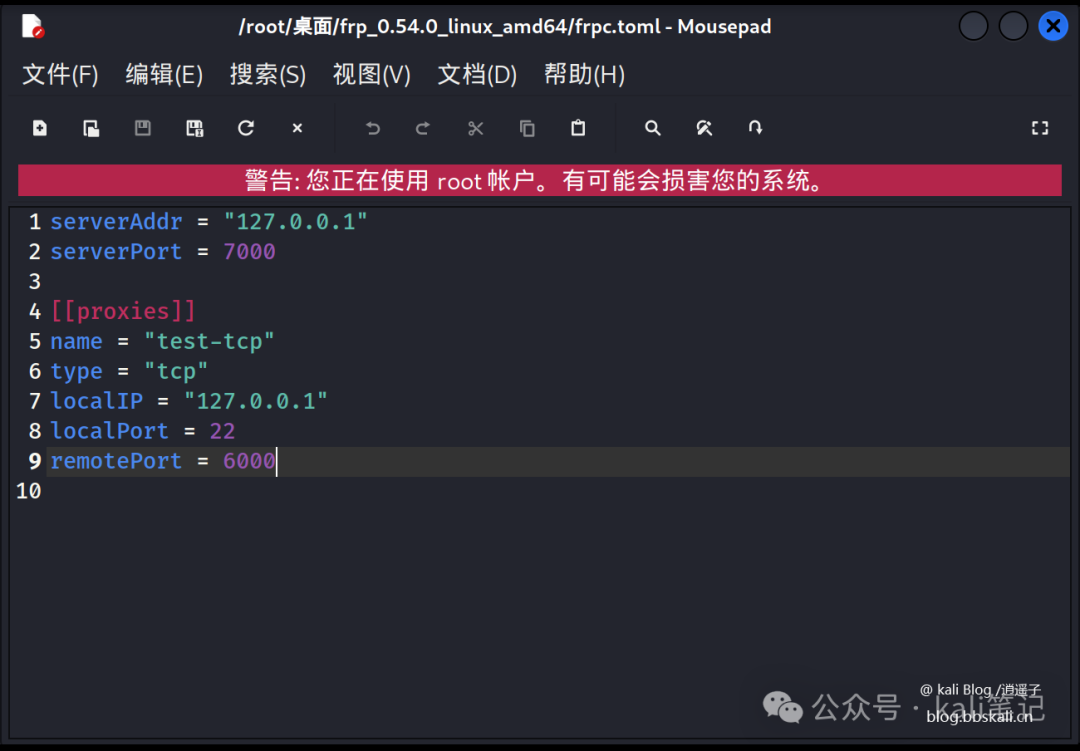The image size is (1080, 751).
Task: Open the 搜索(S) menu
Action: [267, 74]
